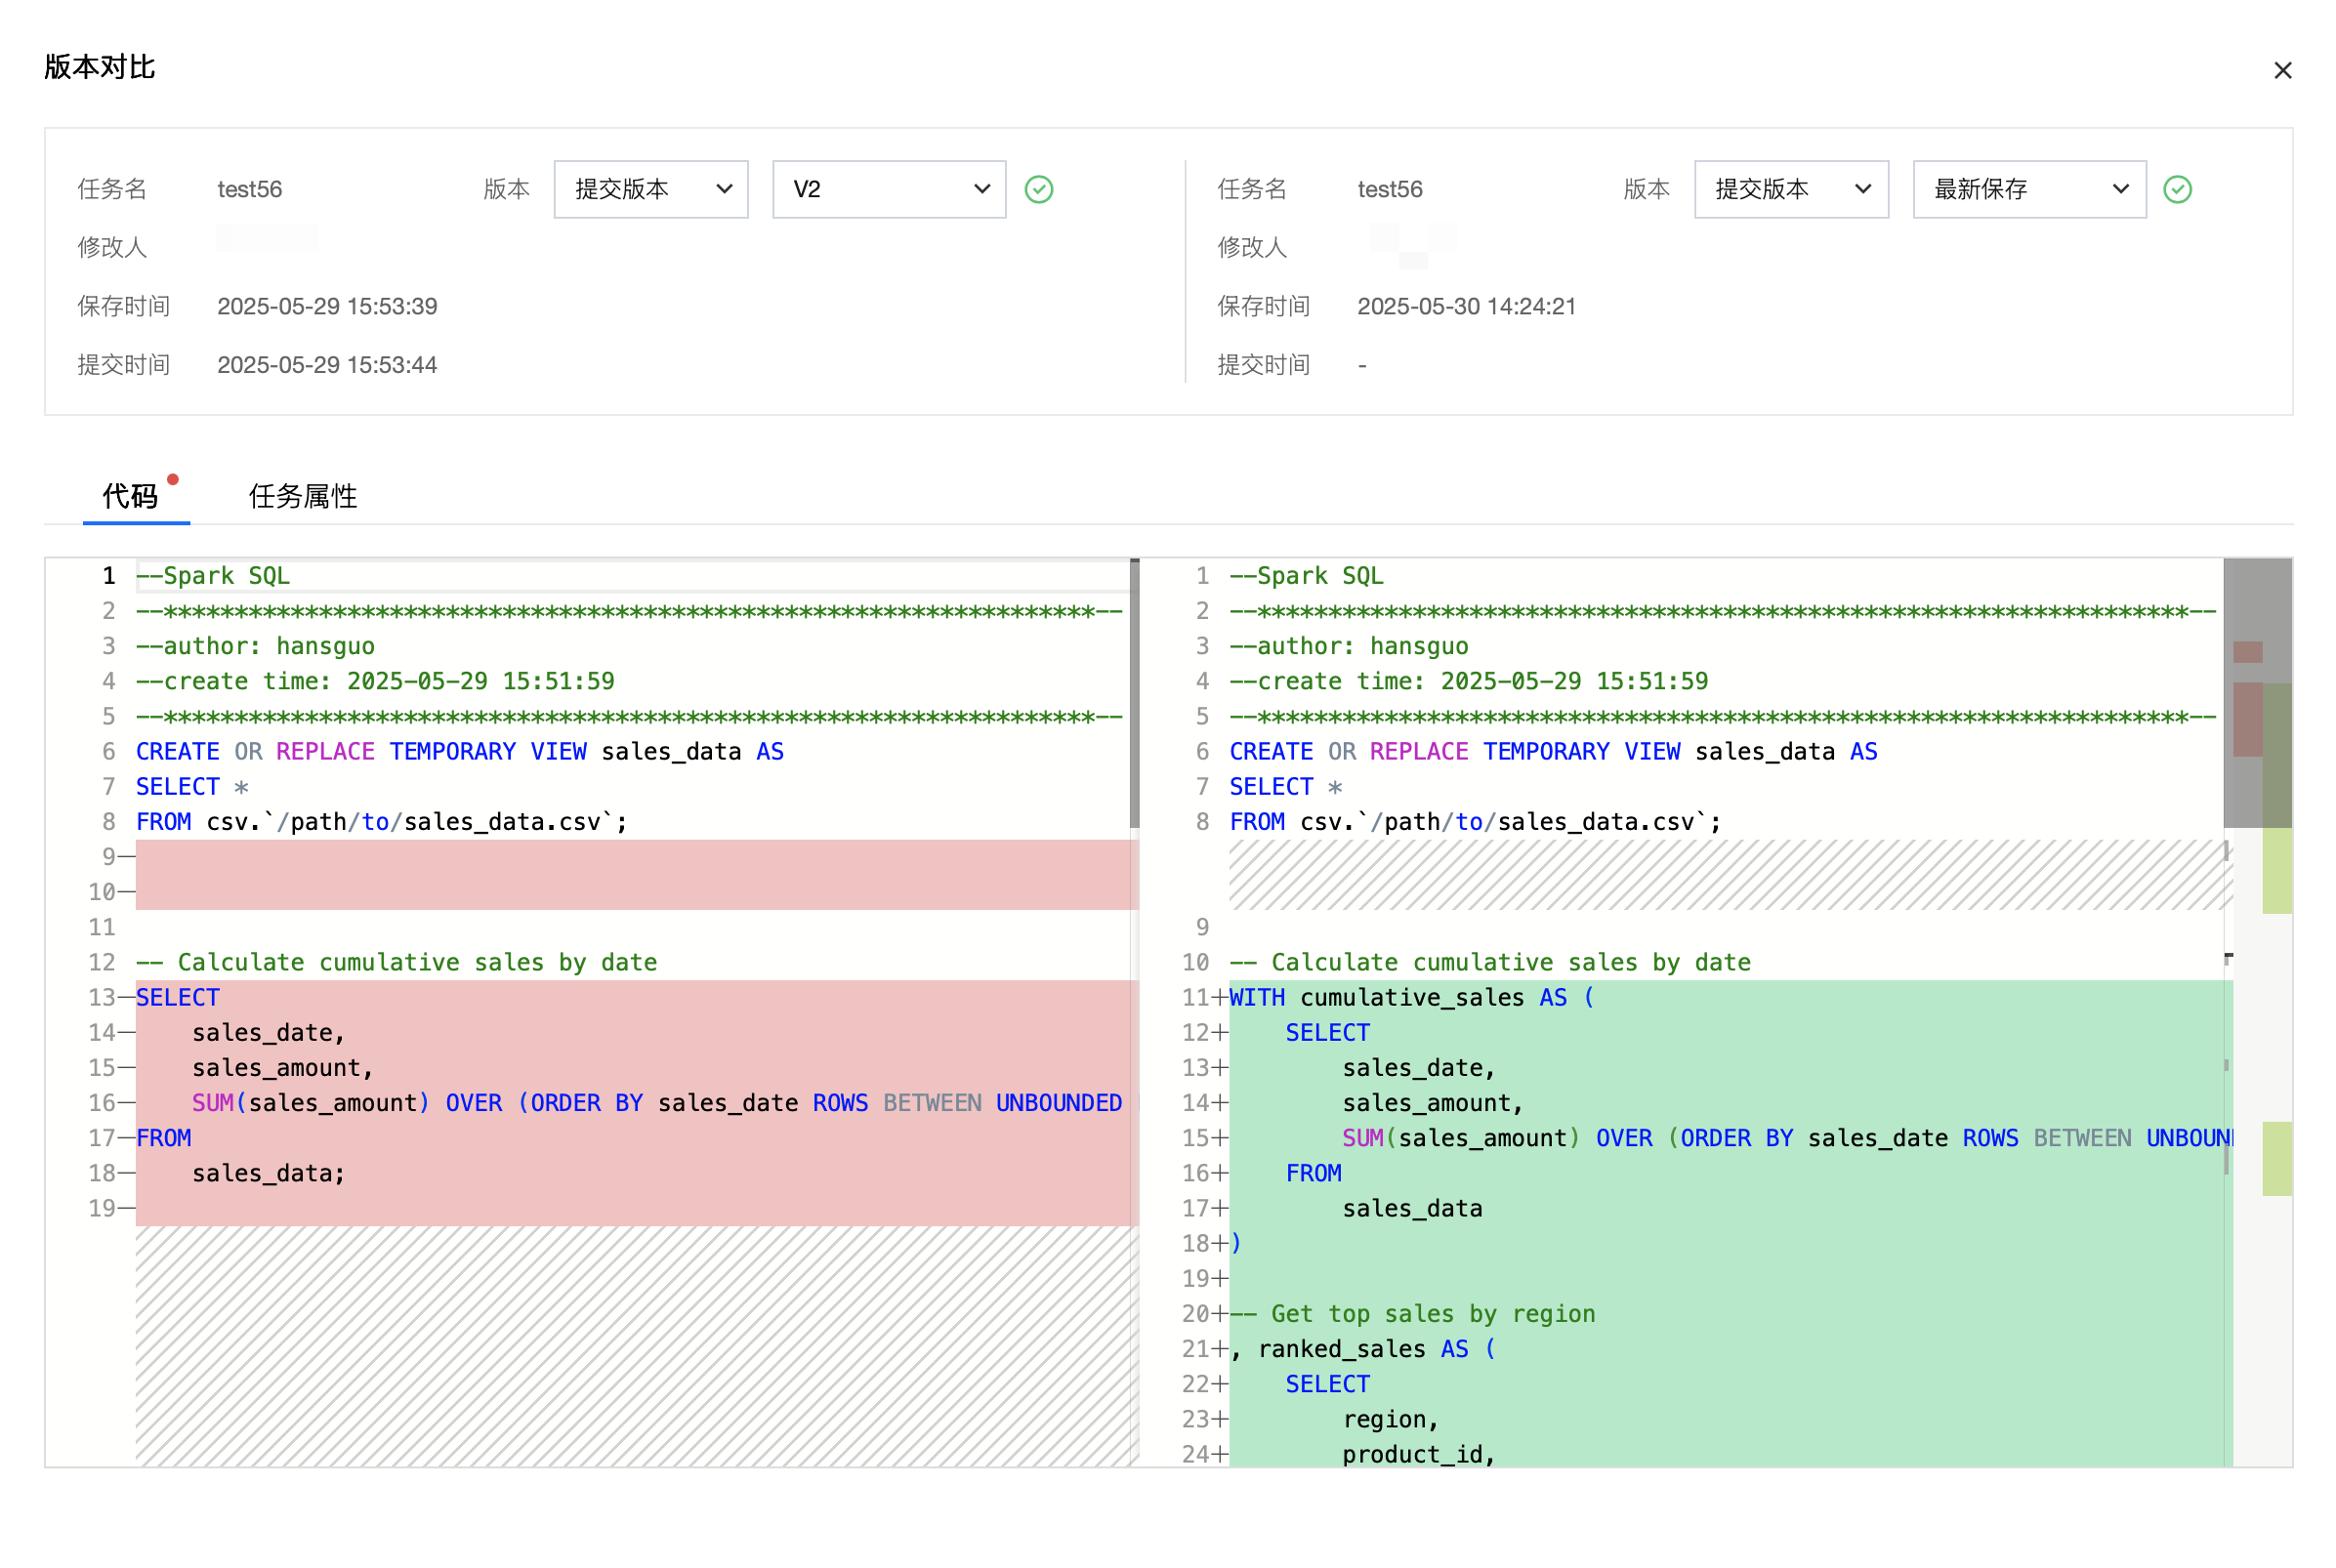Click line 11 plus marker in right pane
This screenshot has height=1568, width=2336.
coord(1219,997)
